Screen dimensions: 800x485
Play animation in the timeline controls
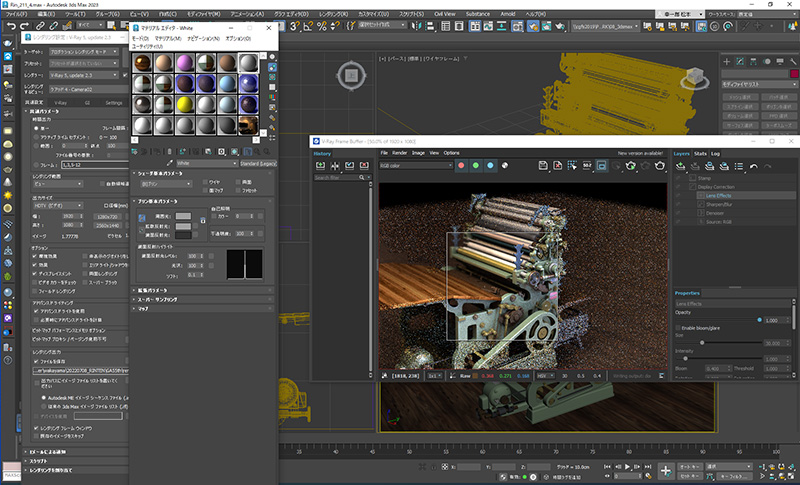coord(628,466)
